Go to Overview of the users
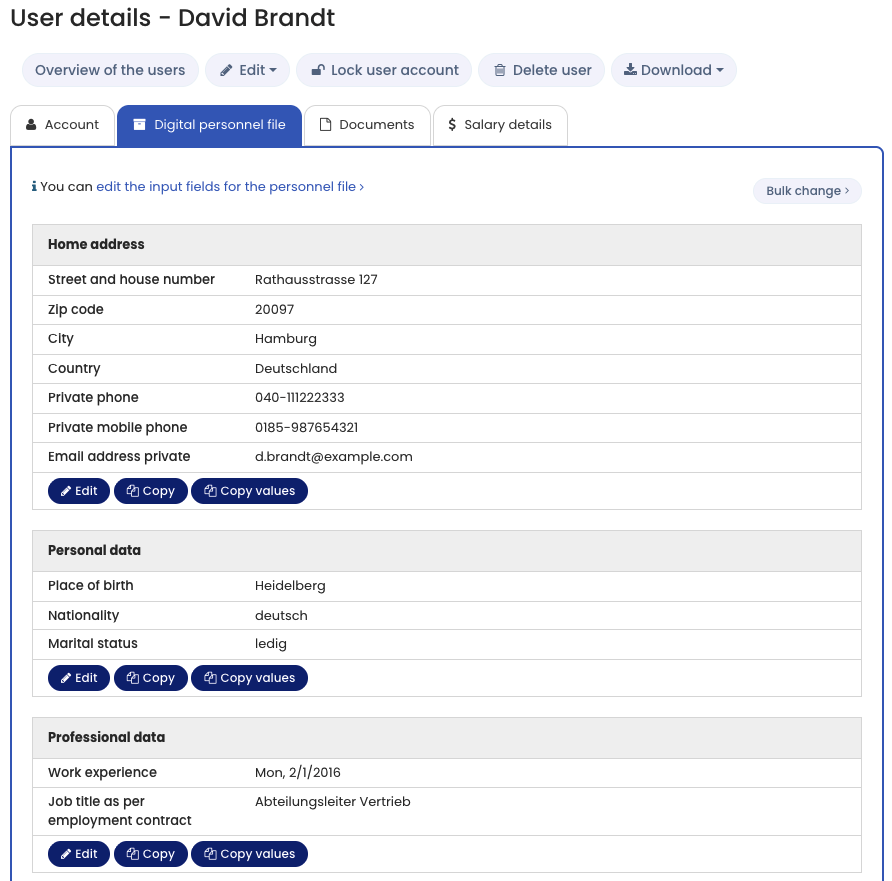892x881 pixels. pos(110,70)
